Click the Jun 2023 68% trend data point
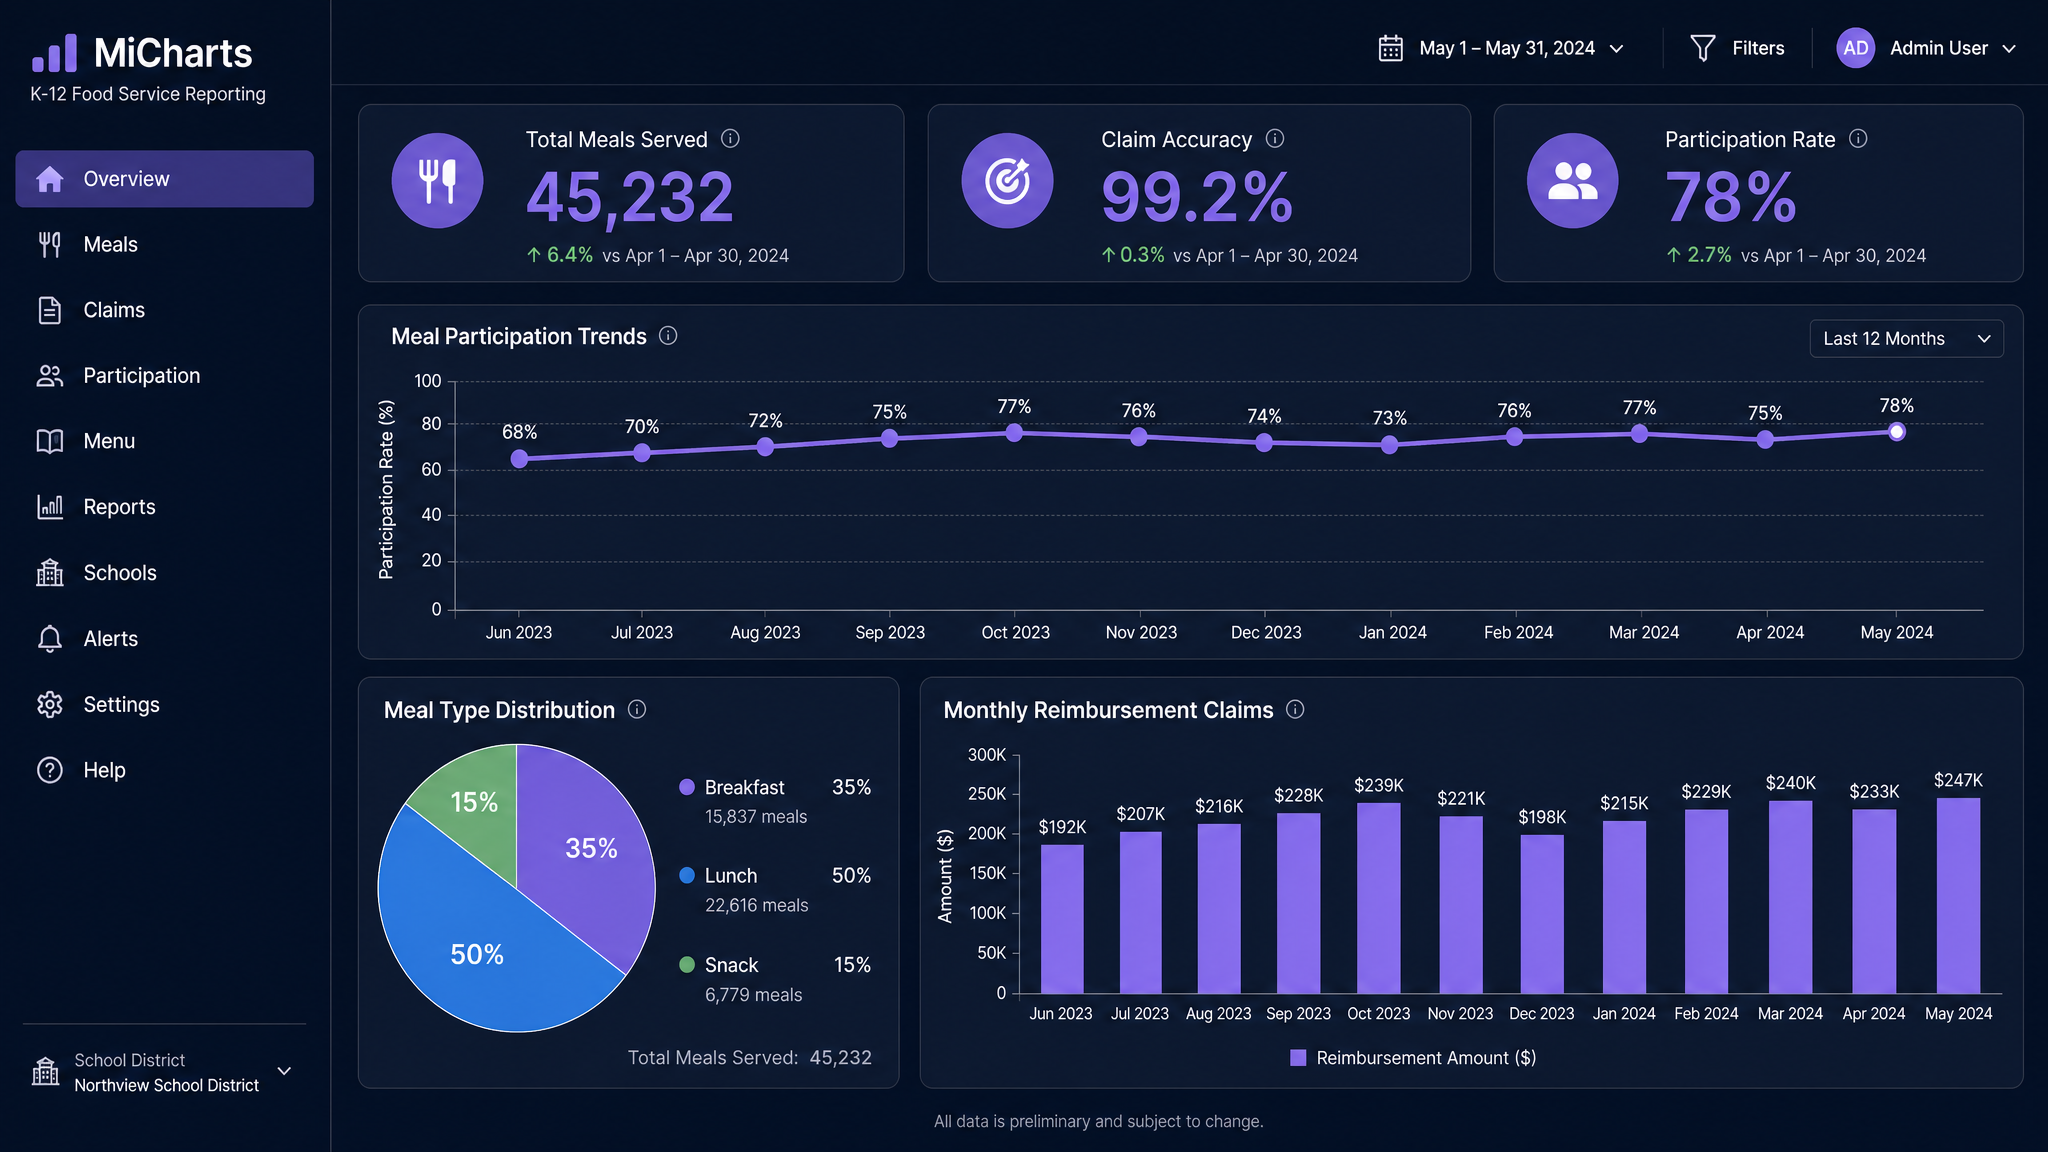 519,459
